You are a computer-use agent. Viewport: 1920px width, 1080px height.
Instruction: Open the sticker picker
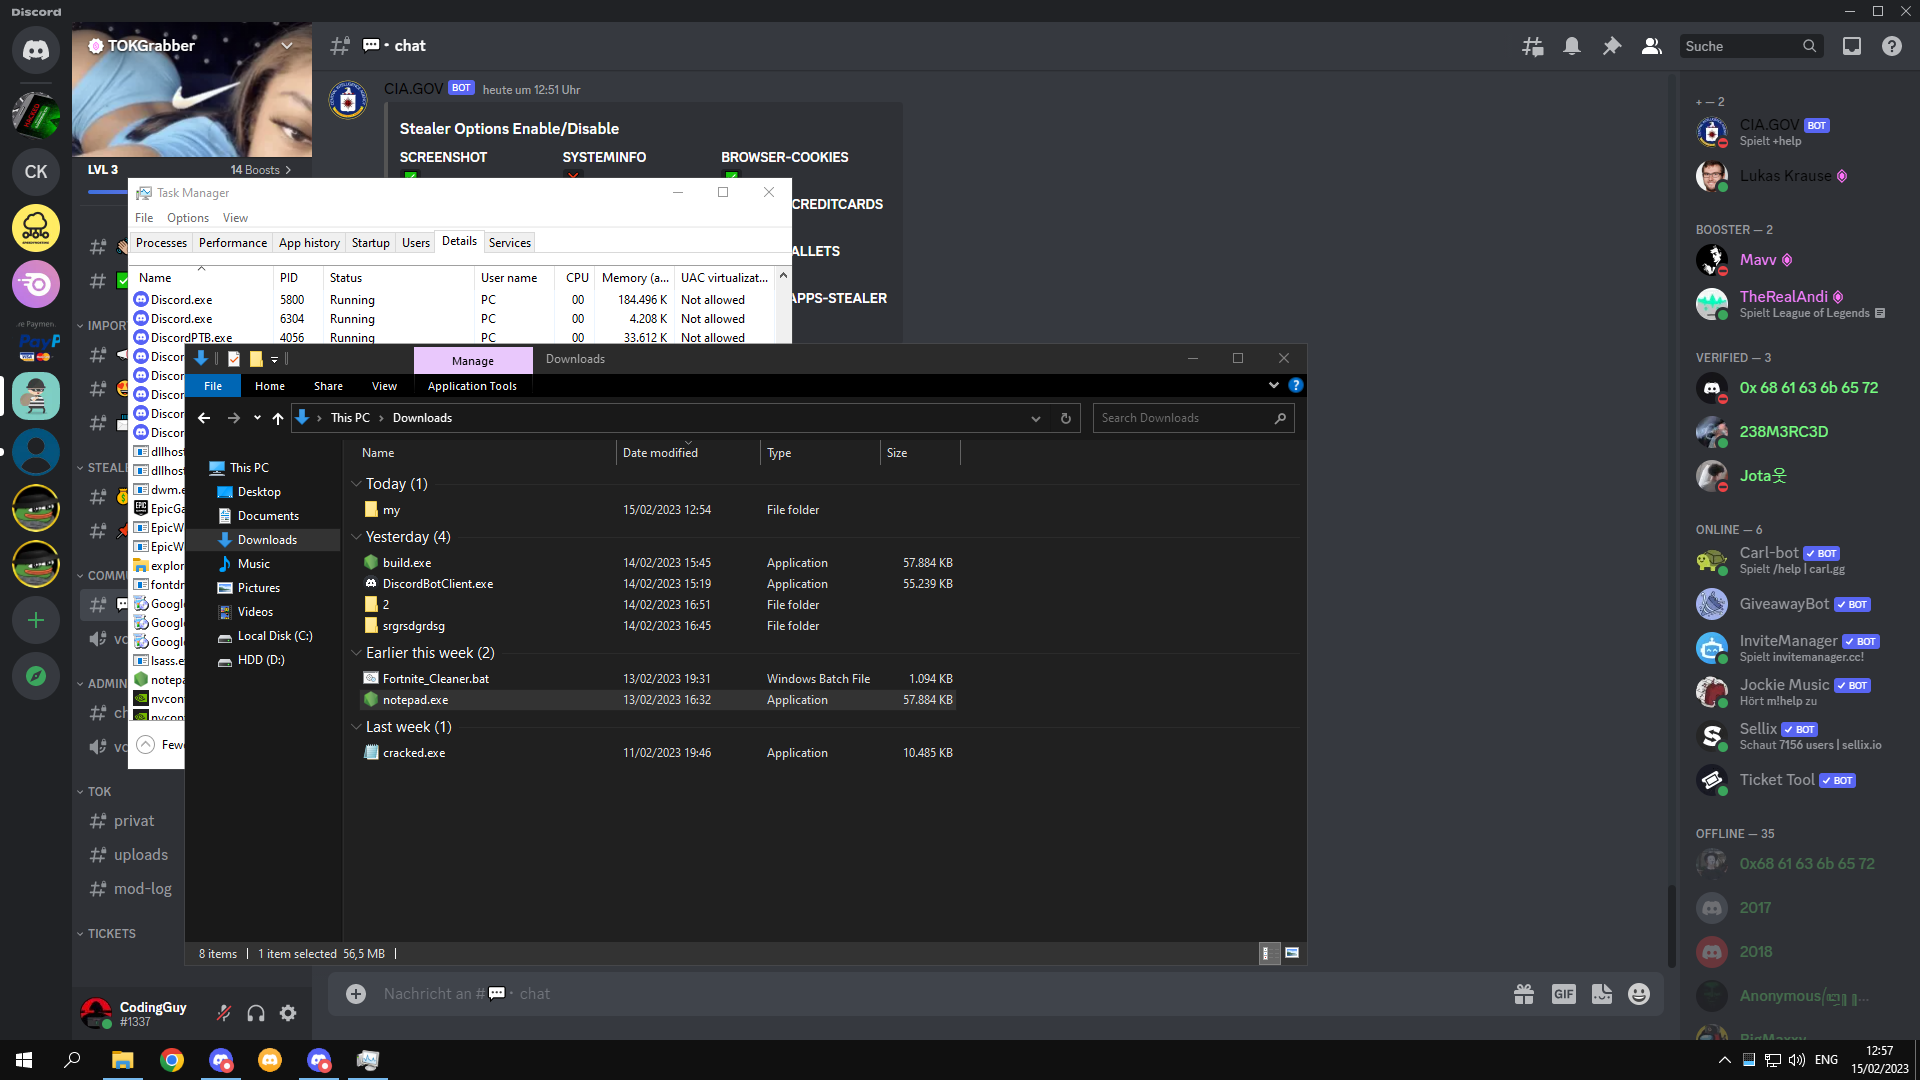[1602, 993]
